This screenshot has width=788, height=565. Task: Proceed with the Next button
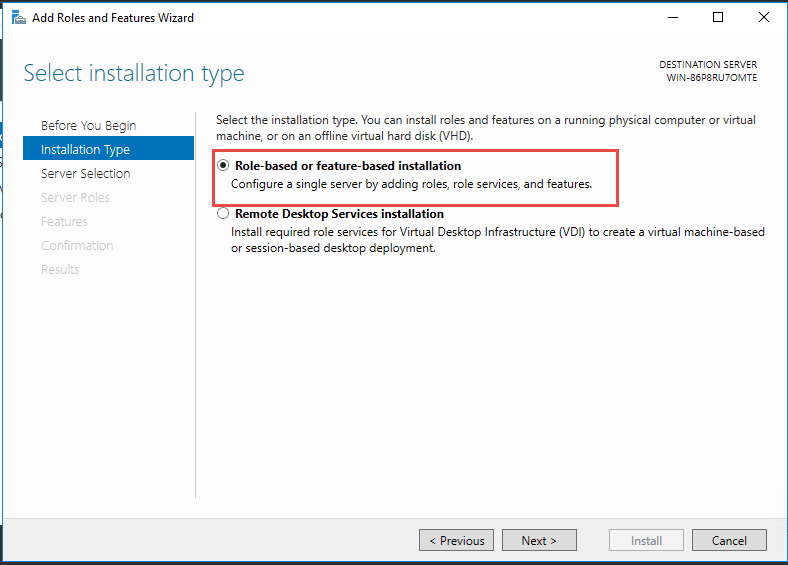[x=539, y=540]
